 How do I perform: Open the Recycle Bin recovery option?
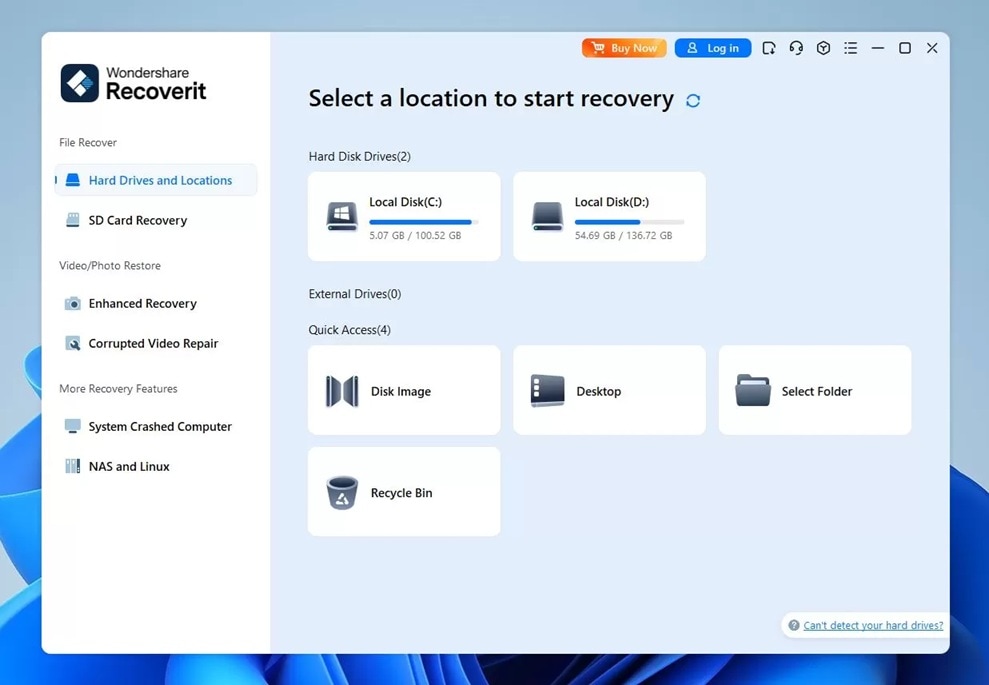pos(403,491)
